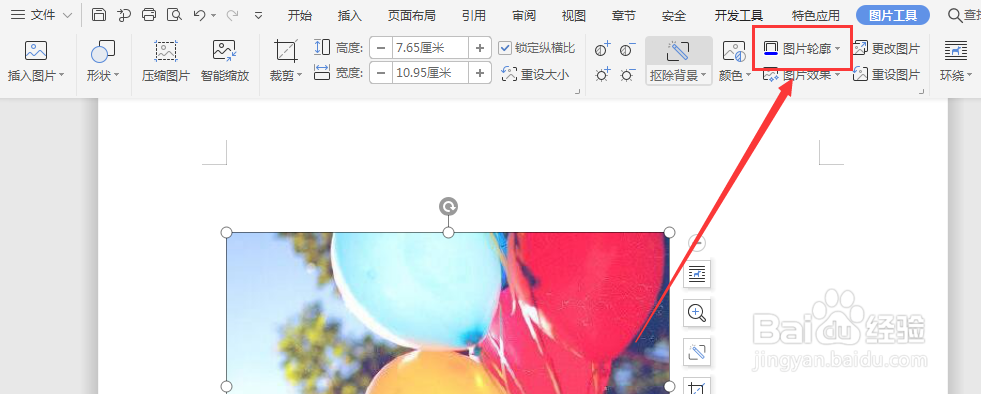Screen dimensions: 981x394
Task: Switch to the Start (开始) tab
Action: 300,16
